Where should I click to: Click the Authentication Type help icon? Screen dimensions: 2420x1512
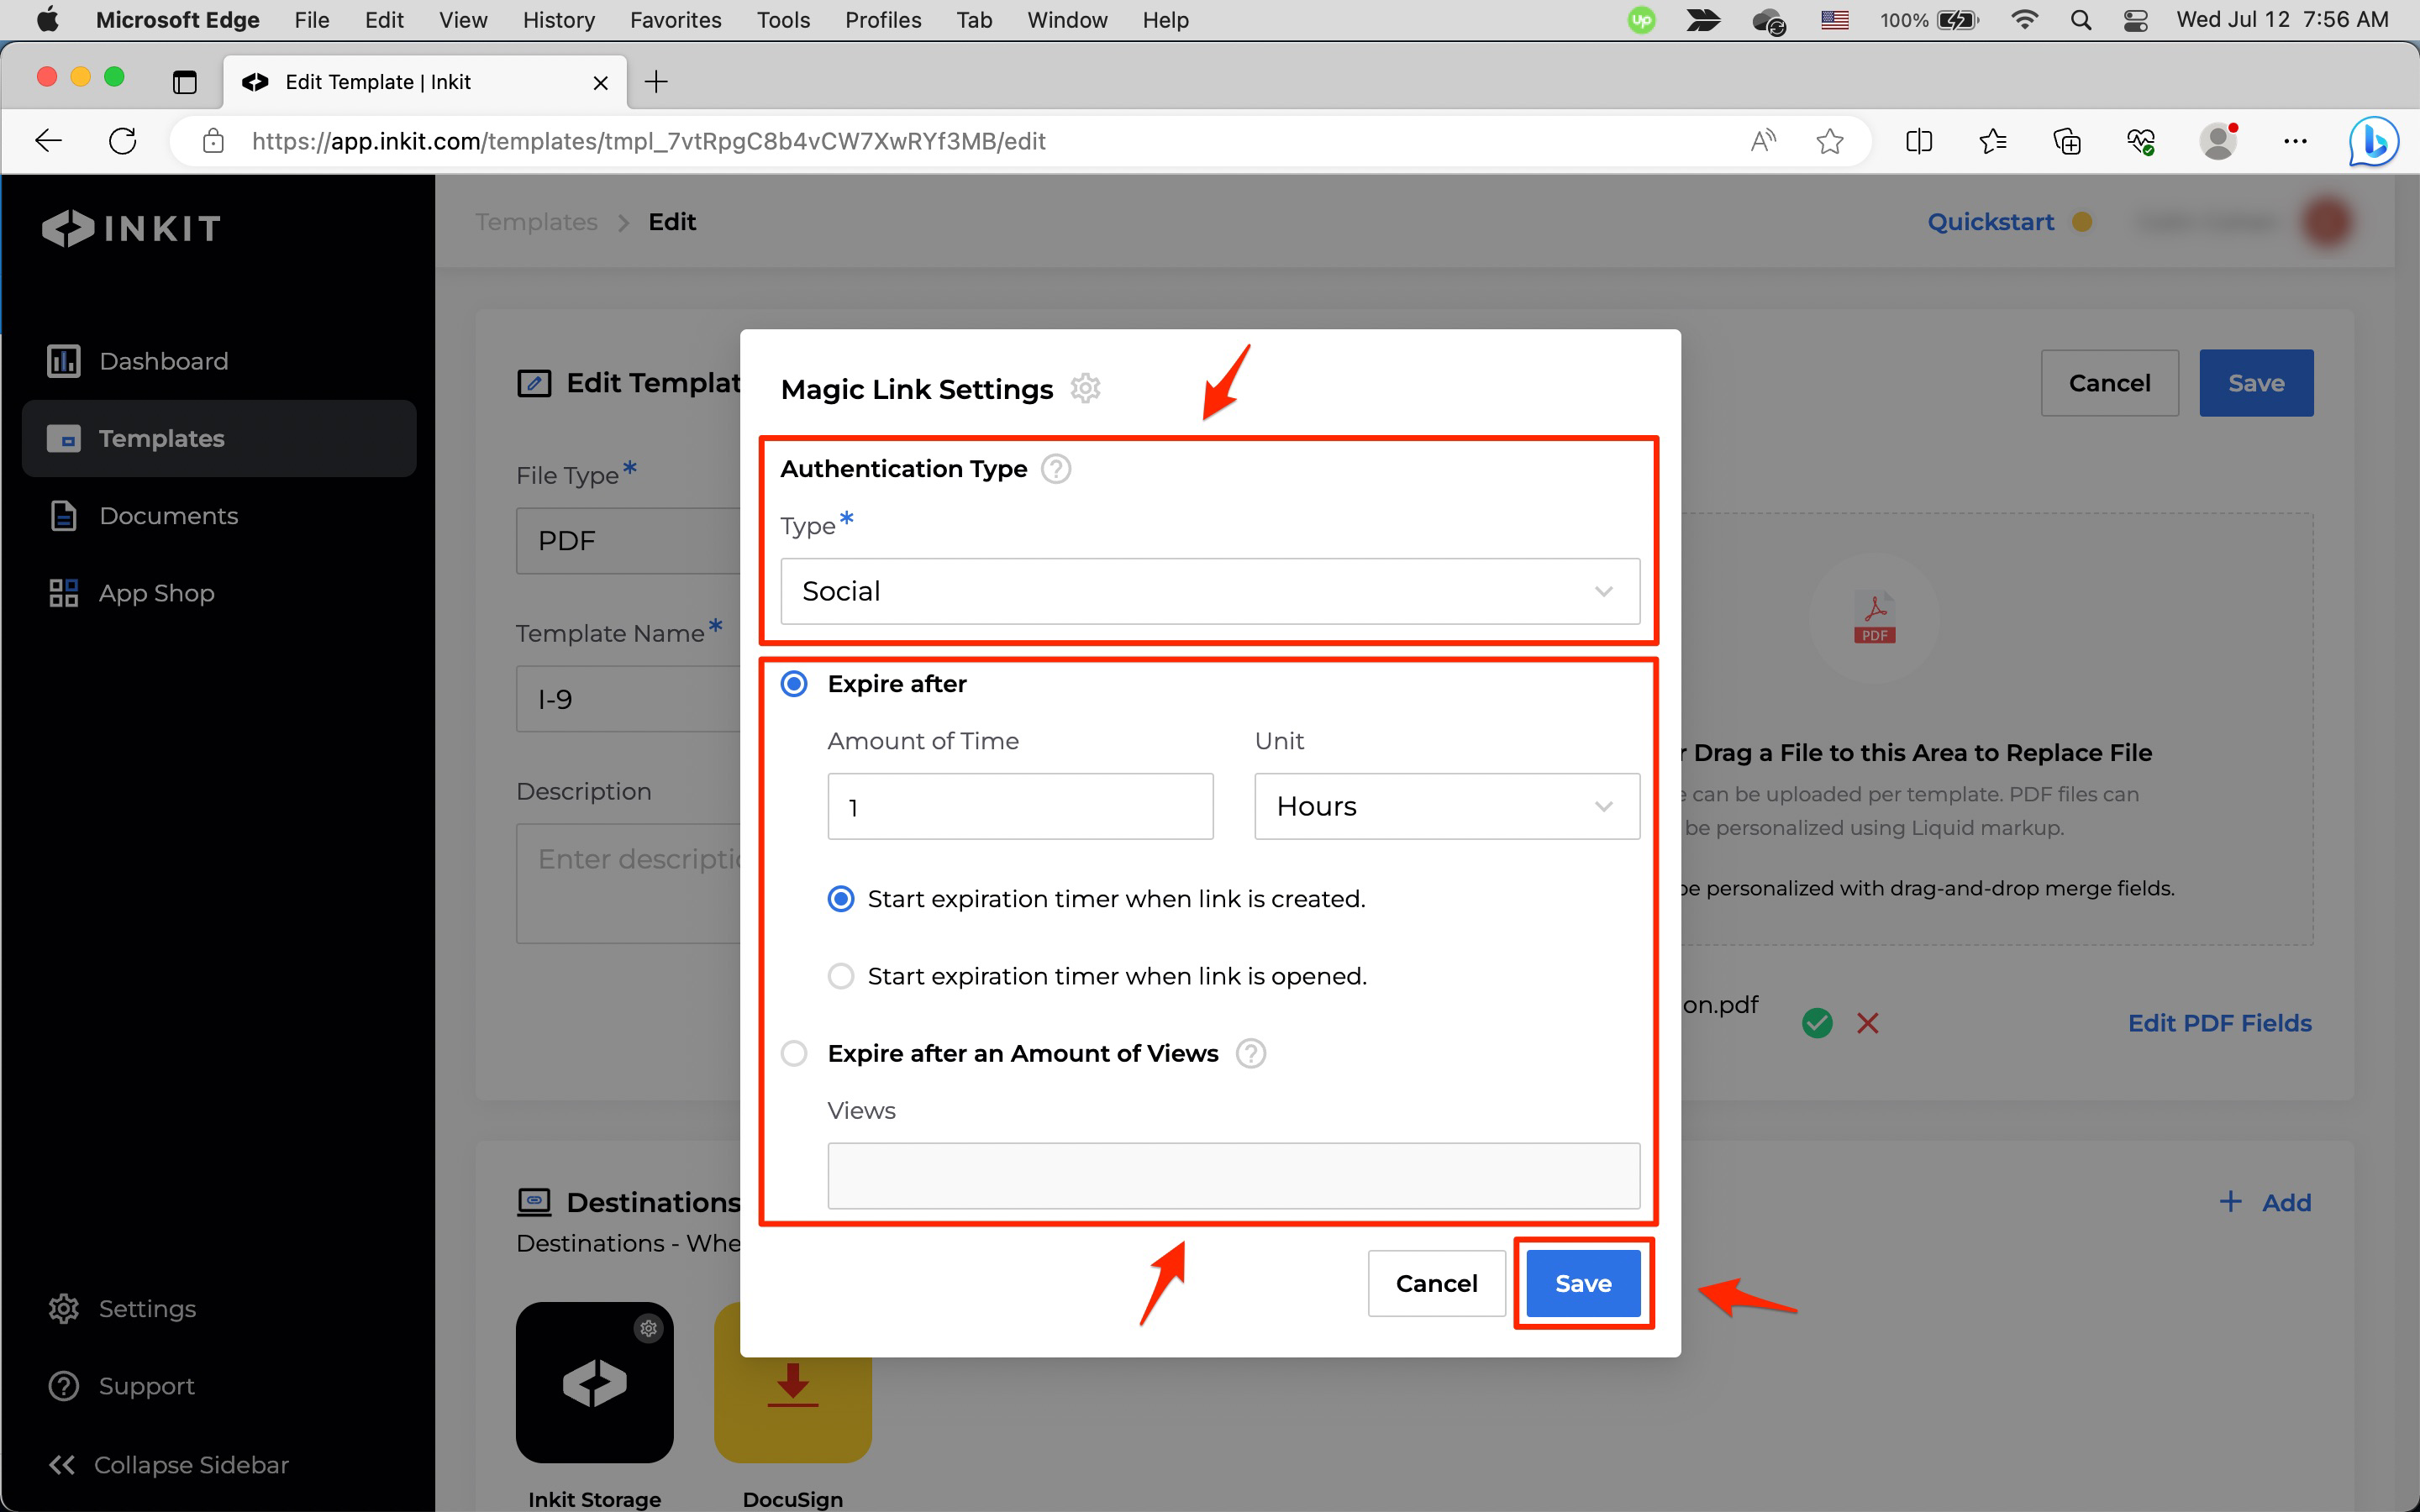1056,468
